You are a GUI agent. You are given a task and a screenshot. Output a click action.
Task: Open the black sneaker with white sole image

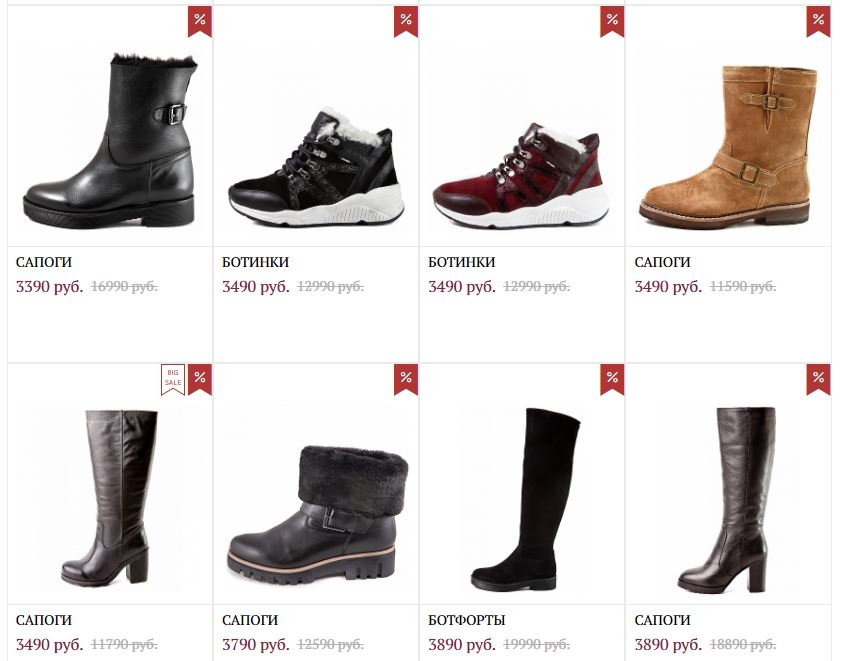(316, 166)
